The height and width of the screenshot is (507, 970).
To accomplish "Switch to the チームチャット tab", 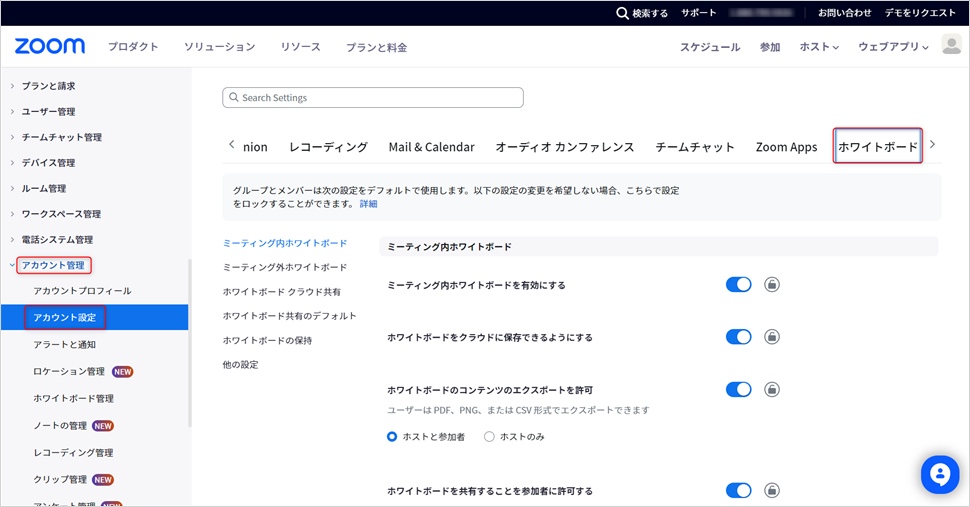I will pos(695,147).
